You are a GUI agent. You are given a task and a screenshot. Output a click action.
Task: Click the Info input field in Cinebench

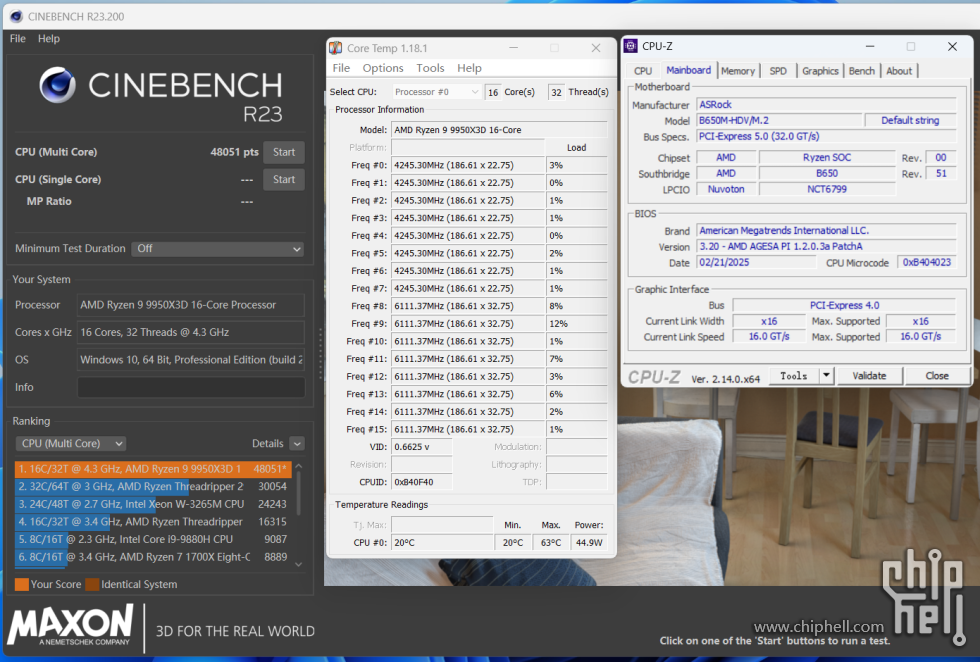click(191, 387)
